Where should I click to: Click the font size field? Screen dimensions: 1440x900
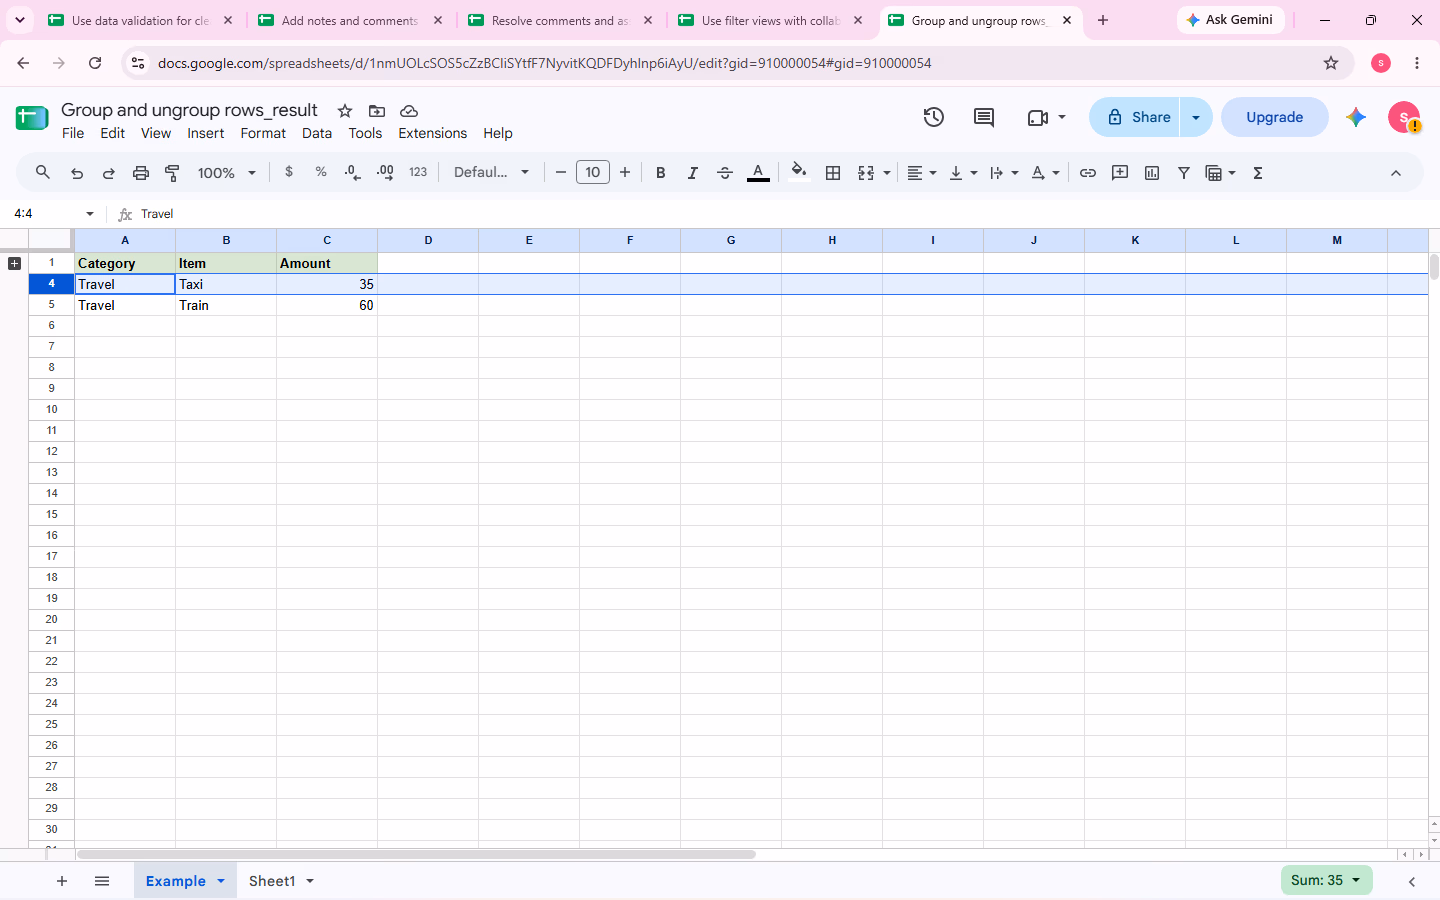593,172
